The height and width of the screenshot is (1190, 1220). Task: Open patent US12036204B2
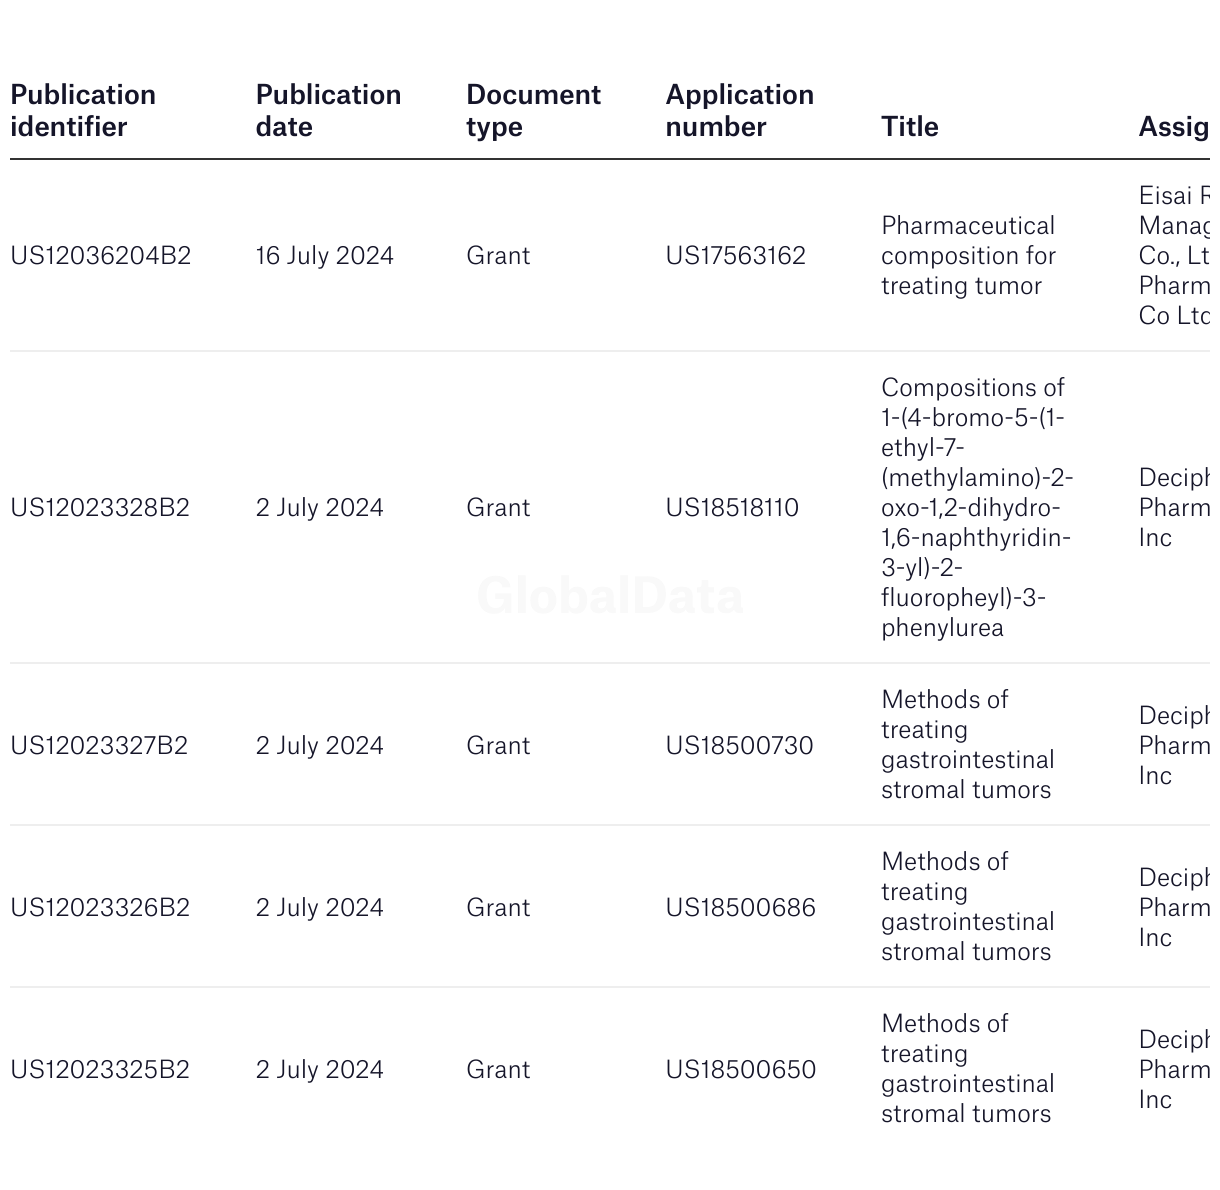click(x=101, y=256)
